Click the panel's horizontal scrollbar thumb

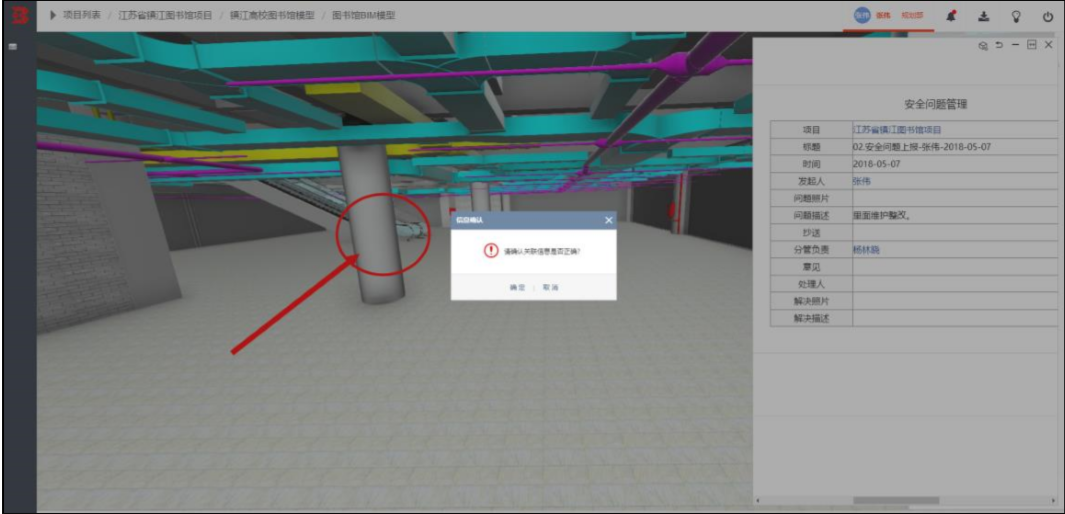[x=896, y=500]
